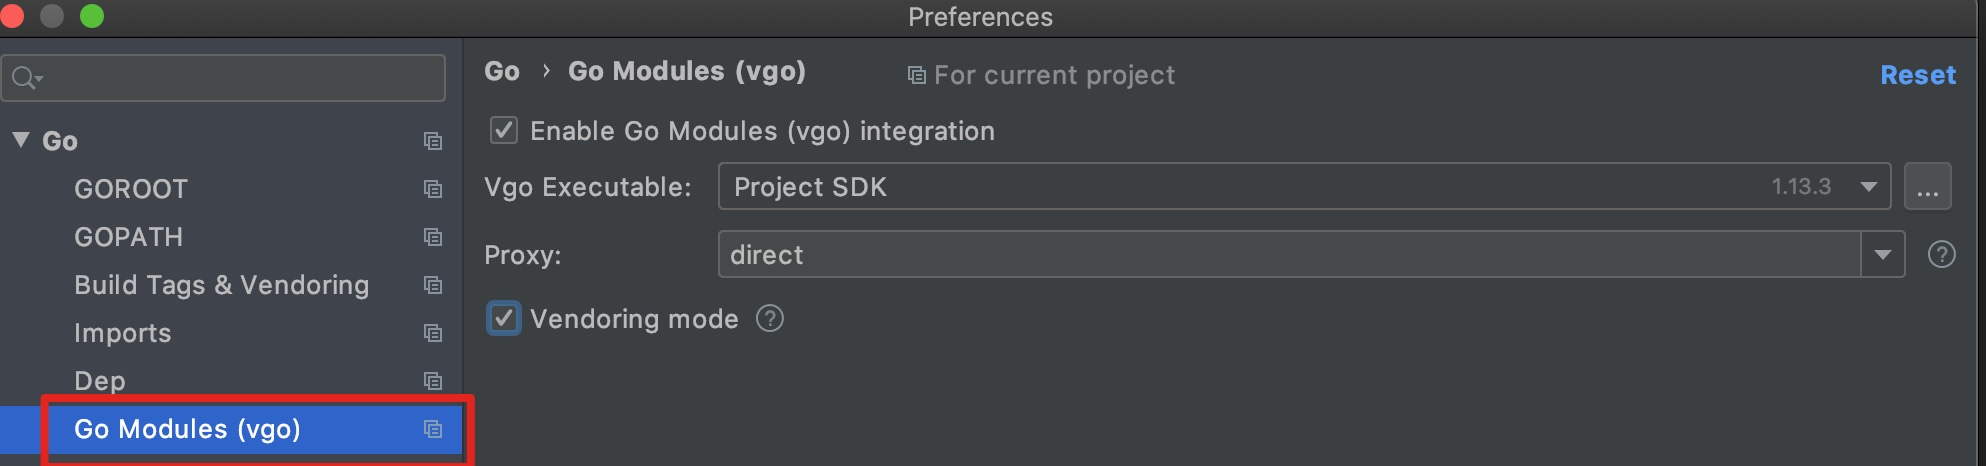Collapse the Go settings tree node
Image resolution: width=1986 pixels, height=466 pixels.
click(21, 140)
